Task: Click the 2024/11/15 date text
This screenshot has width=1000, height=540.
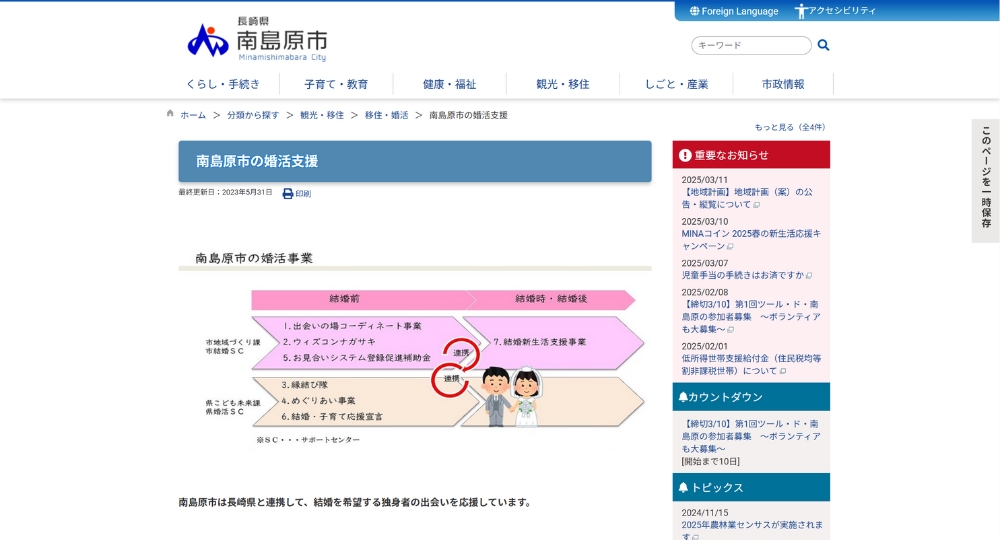Action: (x=704, y=513)
